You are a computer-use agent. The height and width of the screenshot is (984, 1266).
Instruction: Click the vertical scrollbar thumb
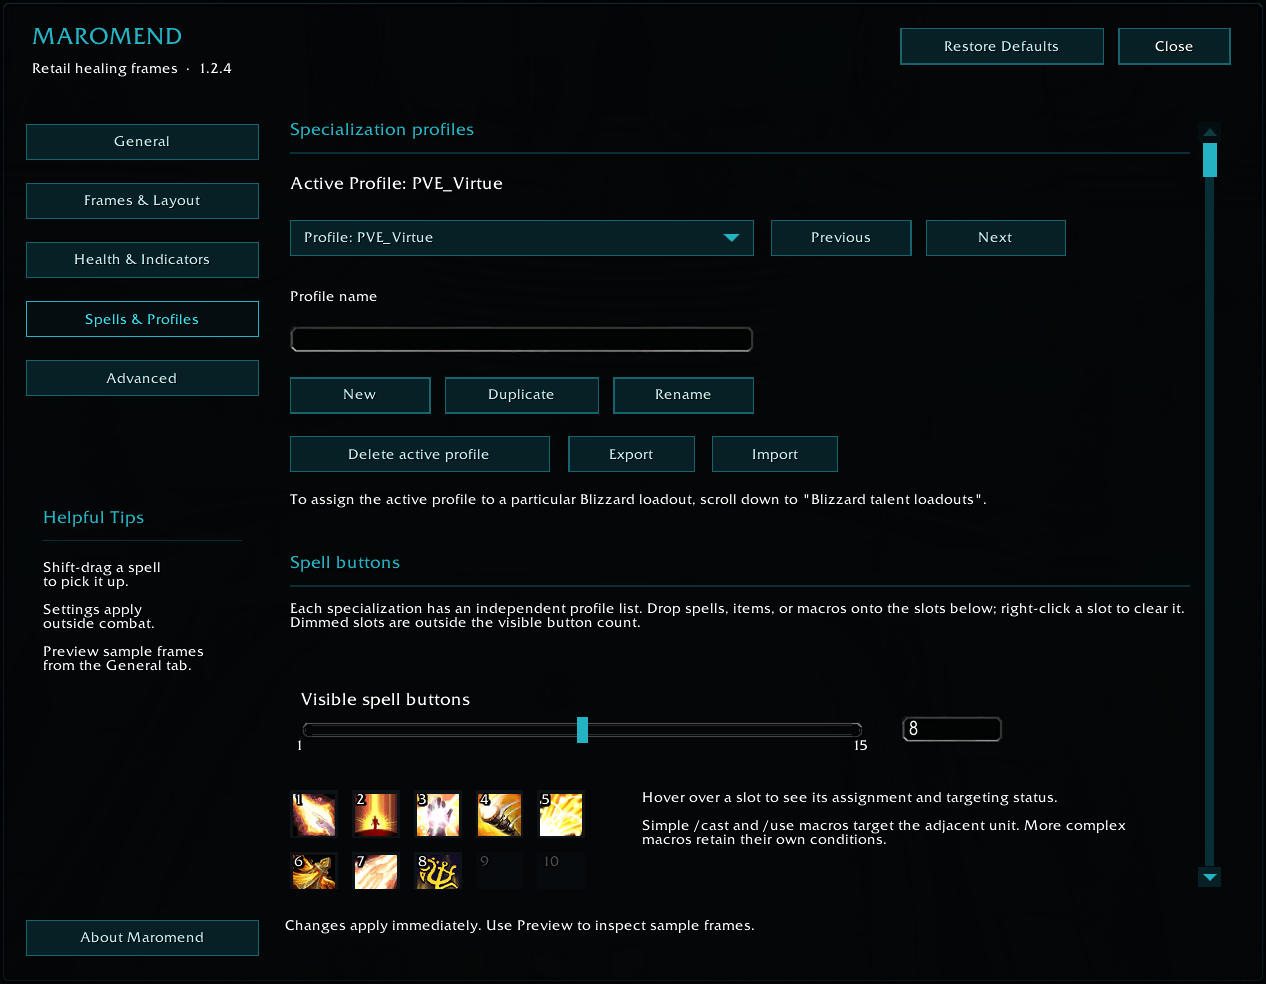pos(1210,160)
